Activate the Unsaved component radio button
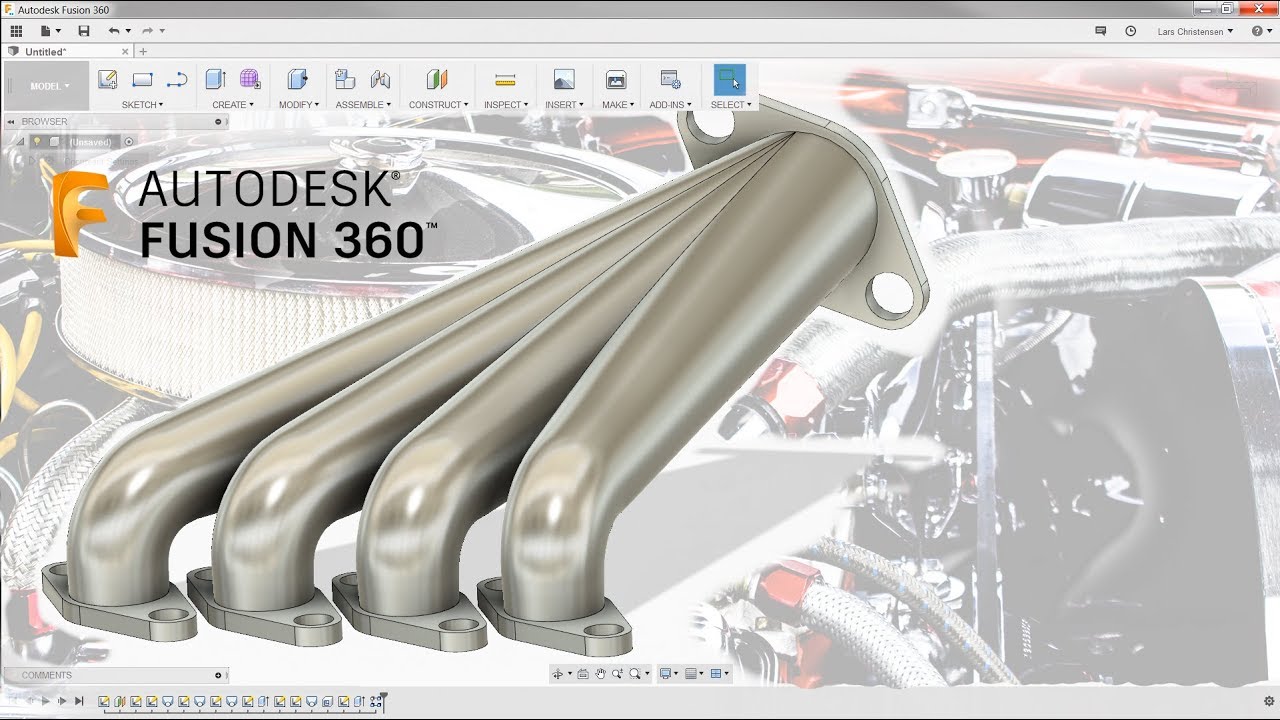Screen dimensions: 1280x720 (x=129, y=142)
